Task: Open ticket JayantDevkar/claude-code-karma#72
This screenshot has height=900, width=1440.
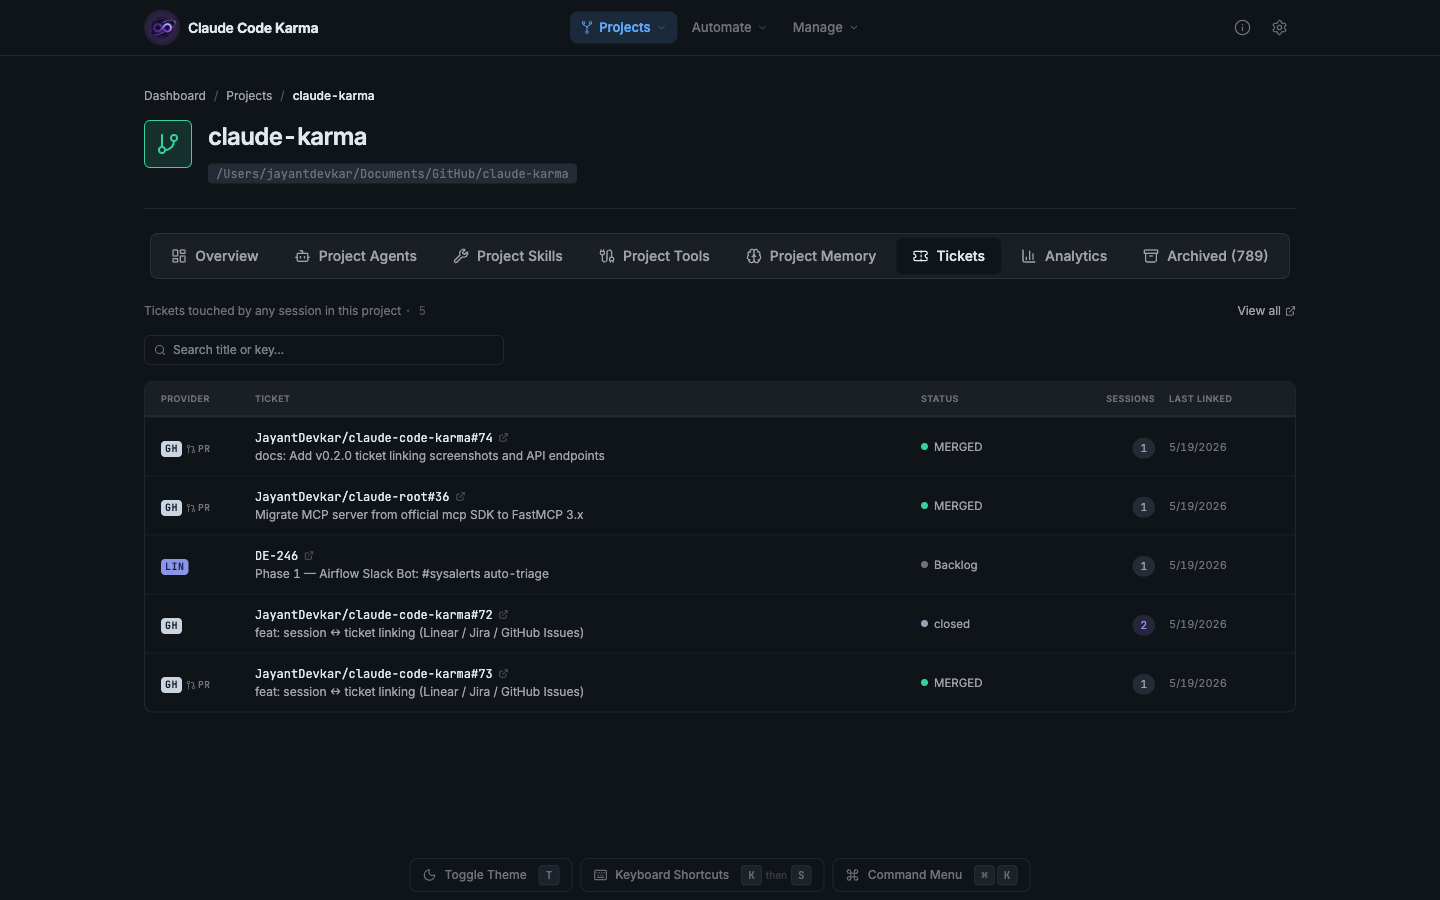Action: coord(374,615)
